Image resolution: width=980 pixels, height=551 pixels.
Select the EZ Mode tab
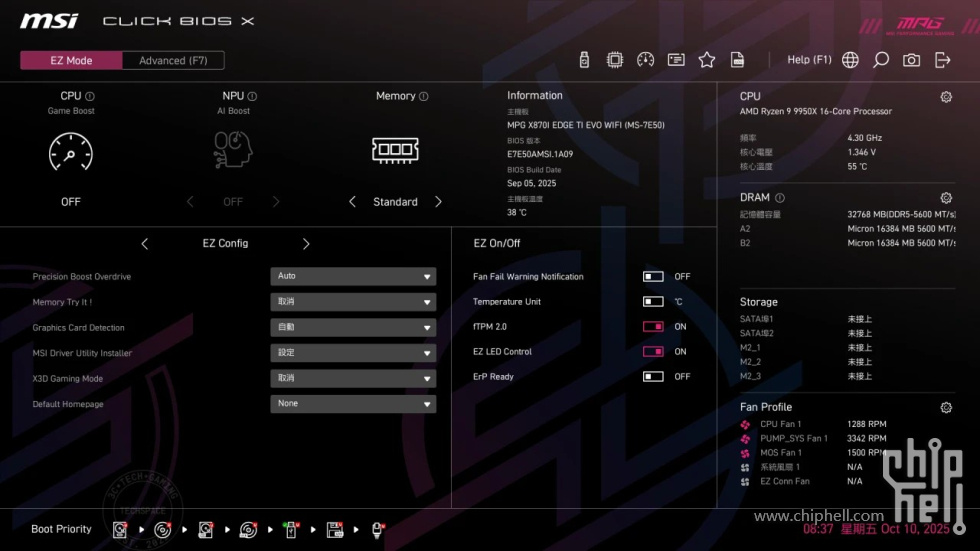(x=71, y=61)
